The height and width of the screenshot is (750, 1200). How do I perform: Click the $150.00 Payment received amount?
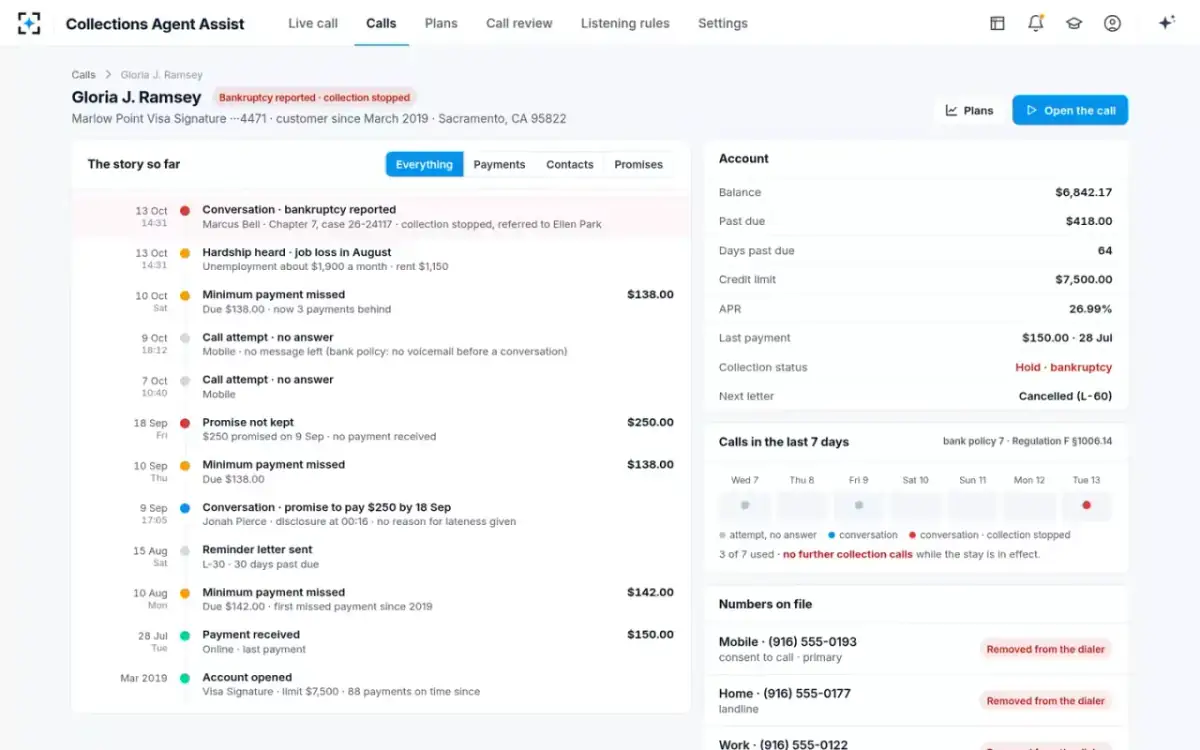pyautogui.click(x=650, y=634)
